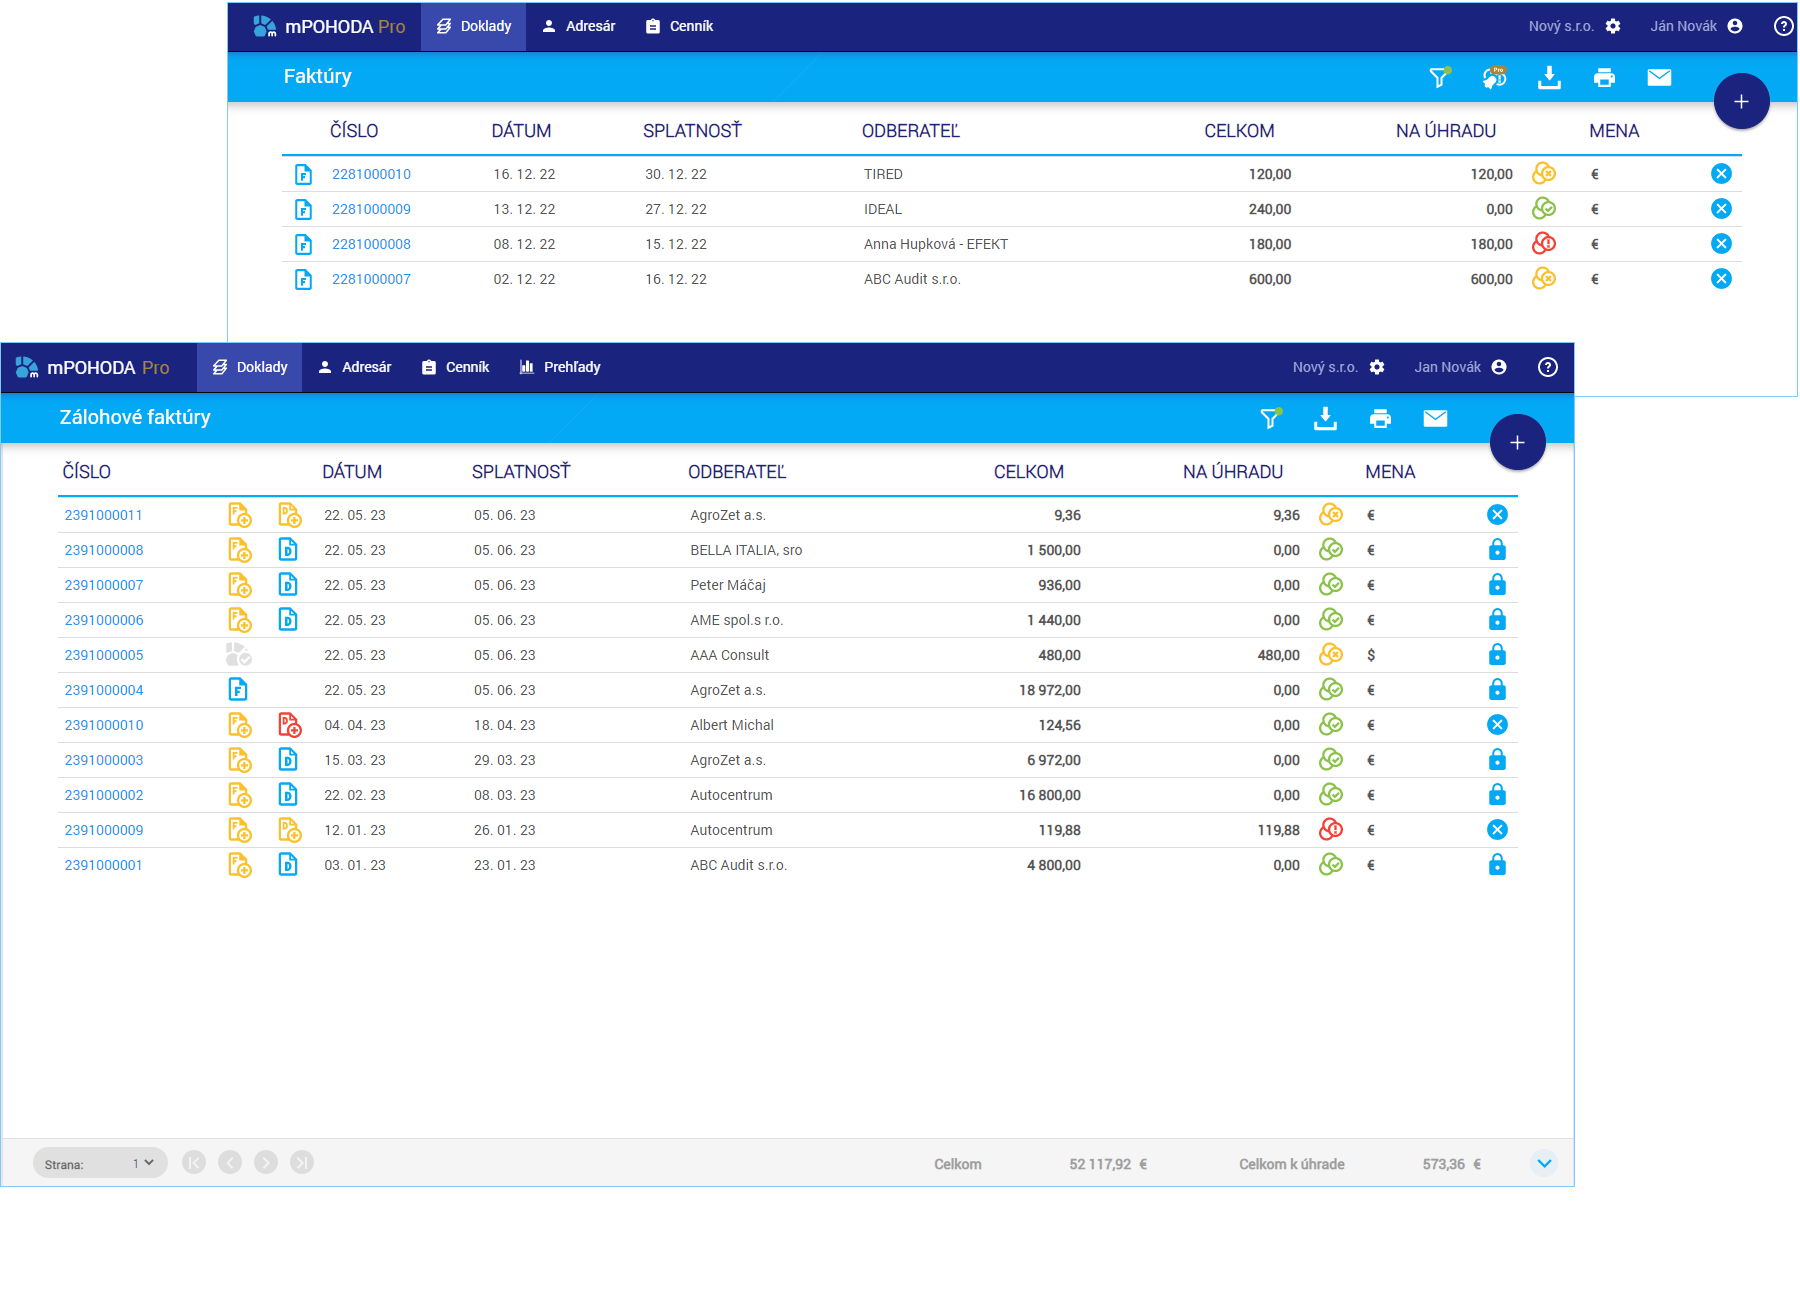Open Adresár menu in Faktúry window
The height and width of the screenshot is (1300, 1800).
coord(579,26)
